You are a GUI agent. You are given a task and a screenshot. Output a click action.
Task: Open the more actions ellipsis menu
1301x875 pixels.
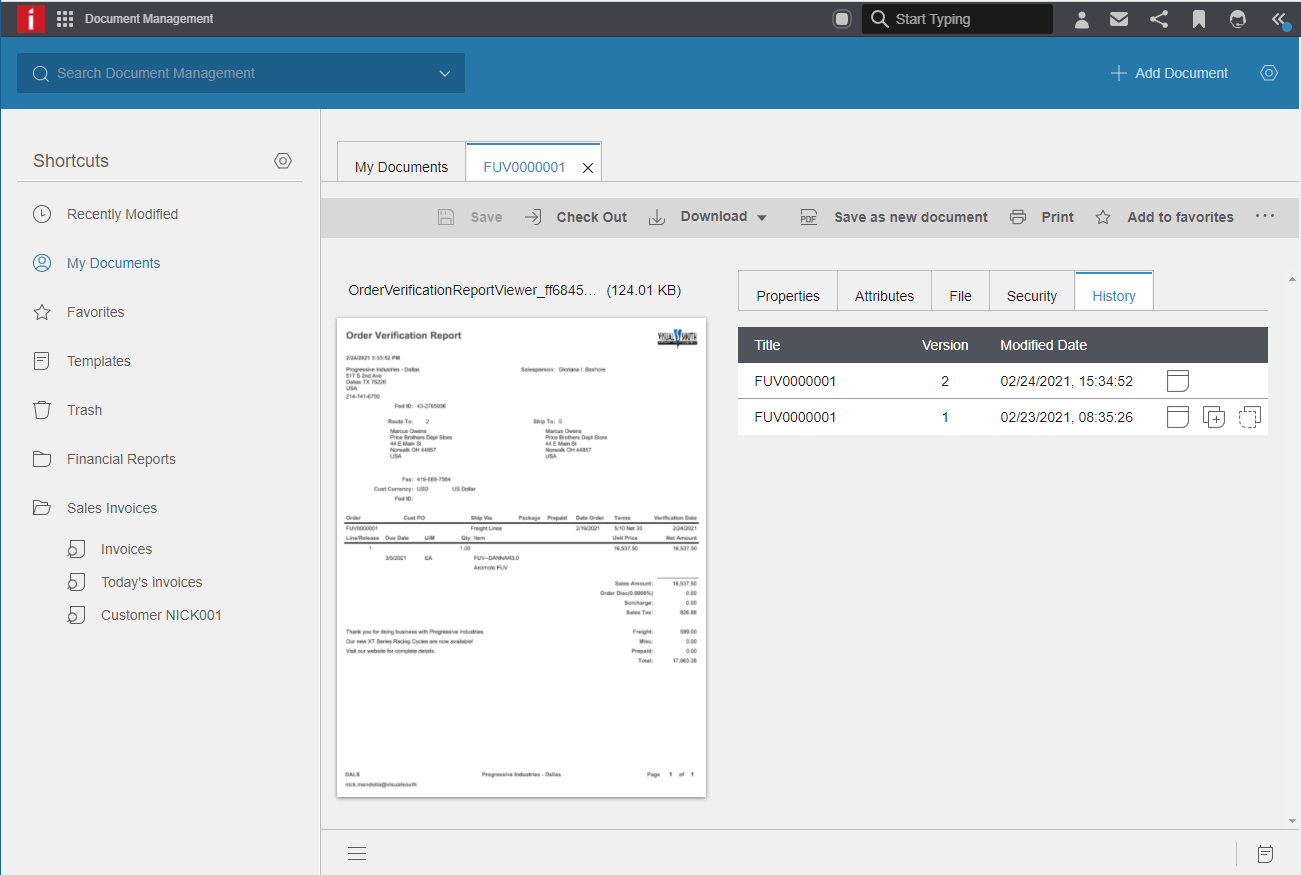[1265, 216]
